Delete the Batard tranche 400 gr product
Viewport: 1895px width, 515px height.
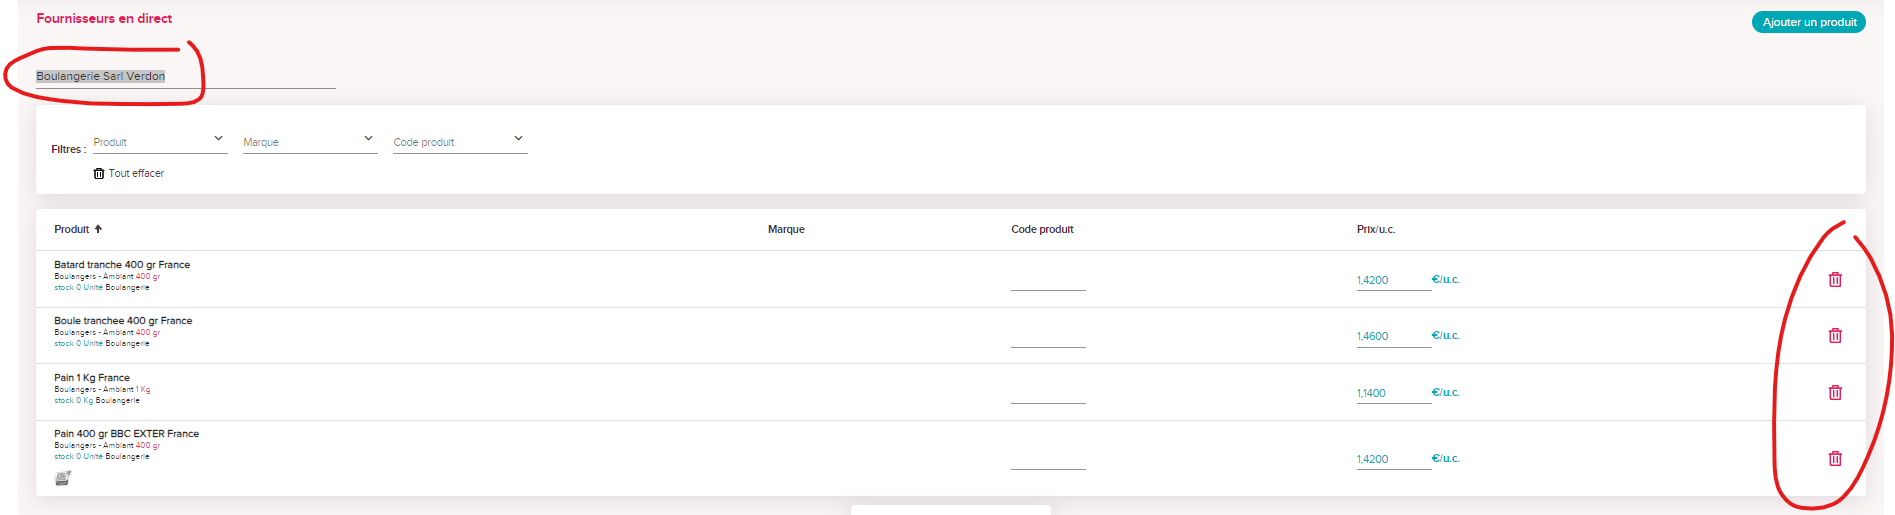pos(1835,280)
